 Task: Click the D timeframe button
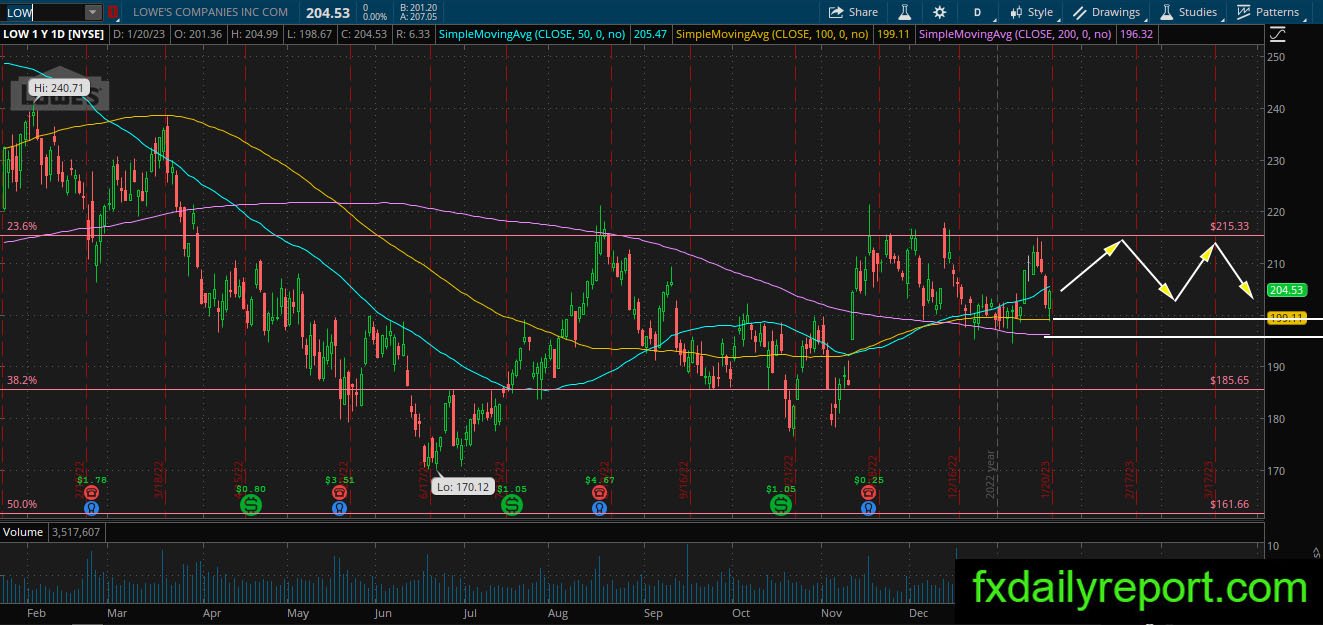977,12
